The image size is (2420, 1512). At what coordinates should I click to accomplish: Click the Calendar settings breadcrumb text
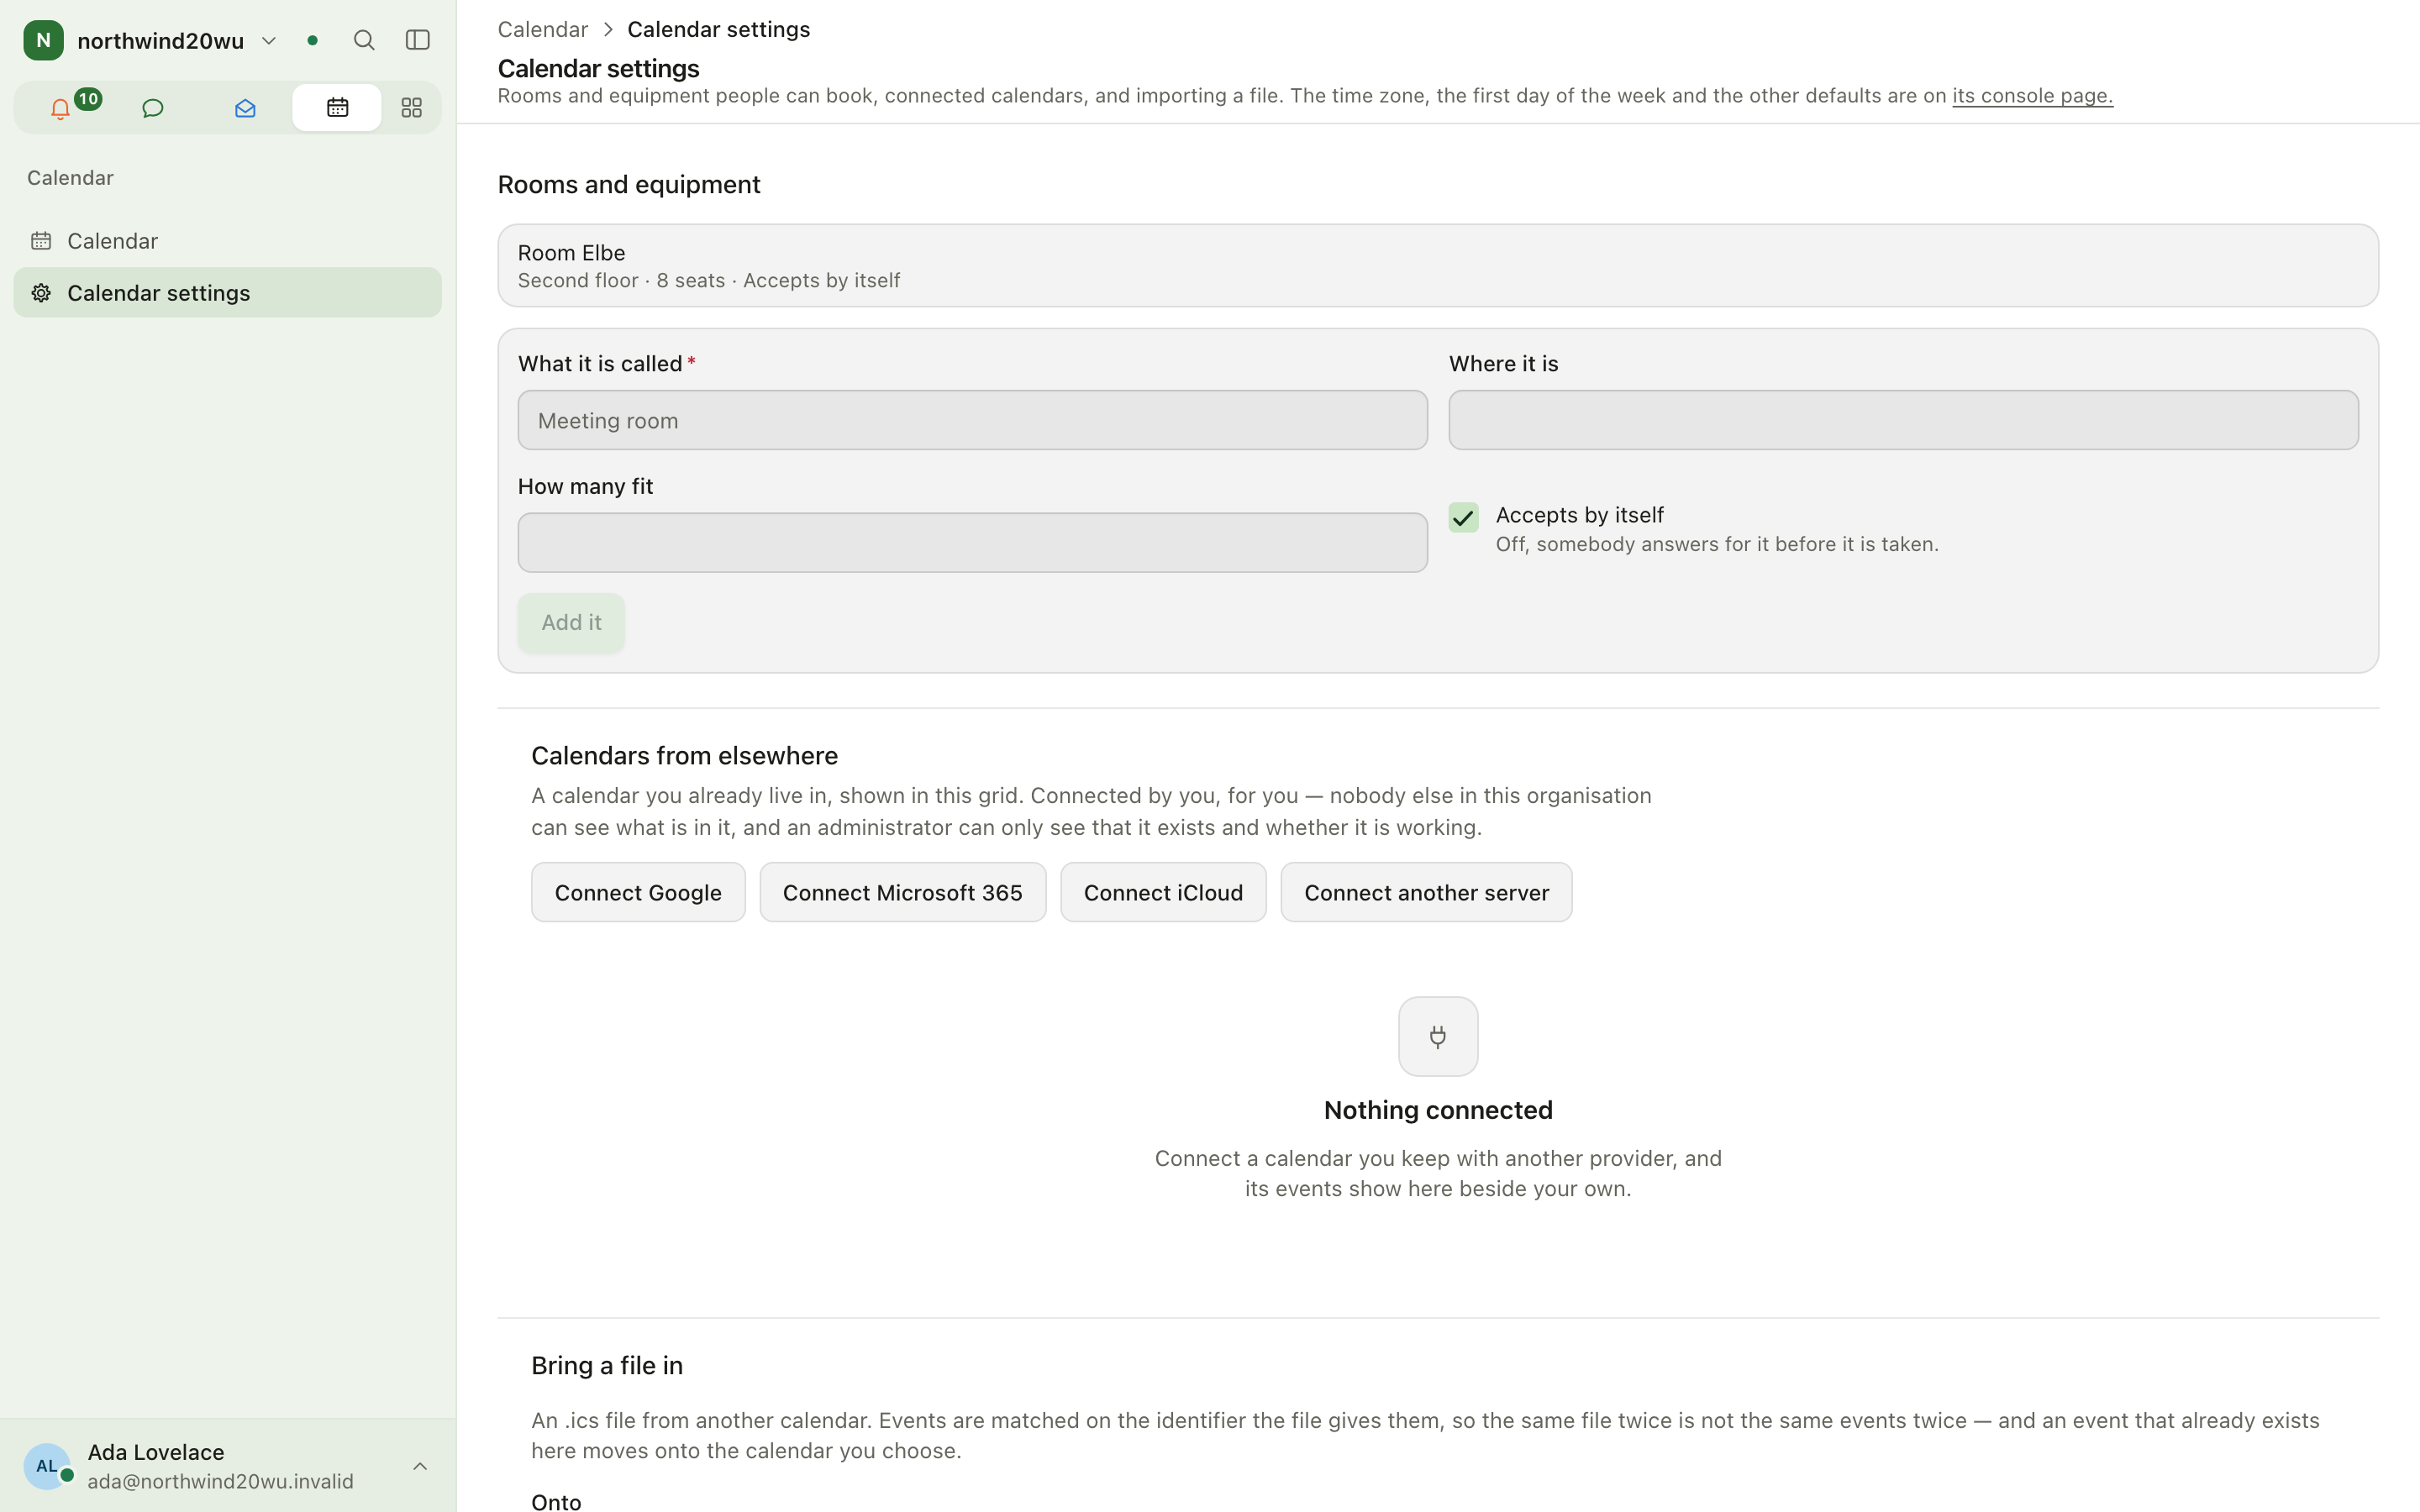pos(718,29)
